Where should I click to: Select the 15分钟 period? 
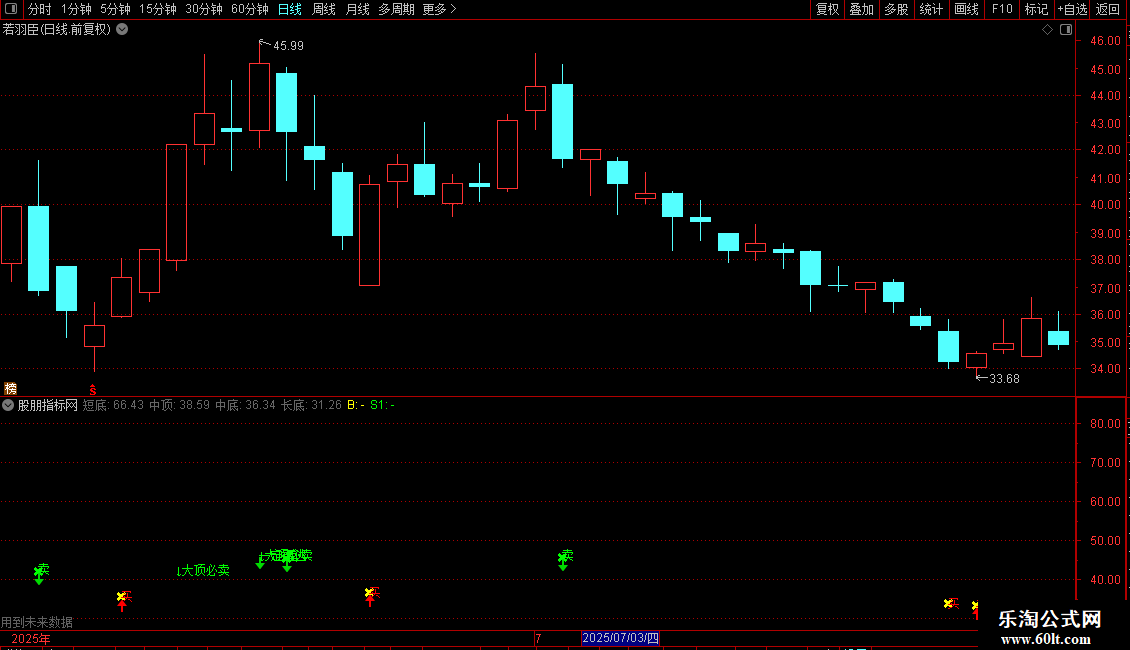click(x=157, y=9)
